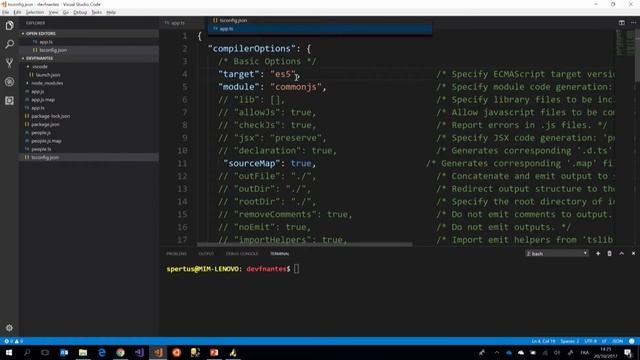Add a new terminal with plus icon
Screen dimensions: 640x360
(x=598, y=253)
